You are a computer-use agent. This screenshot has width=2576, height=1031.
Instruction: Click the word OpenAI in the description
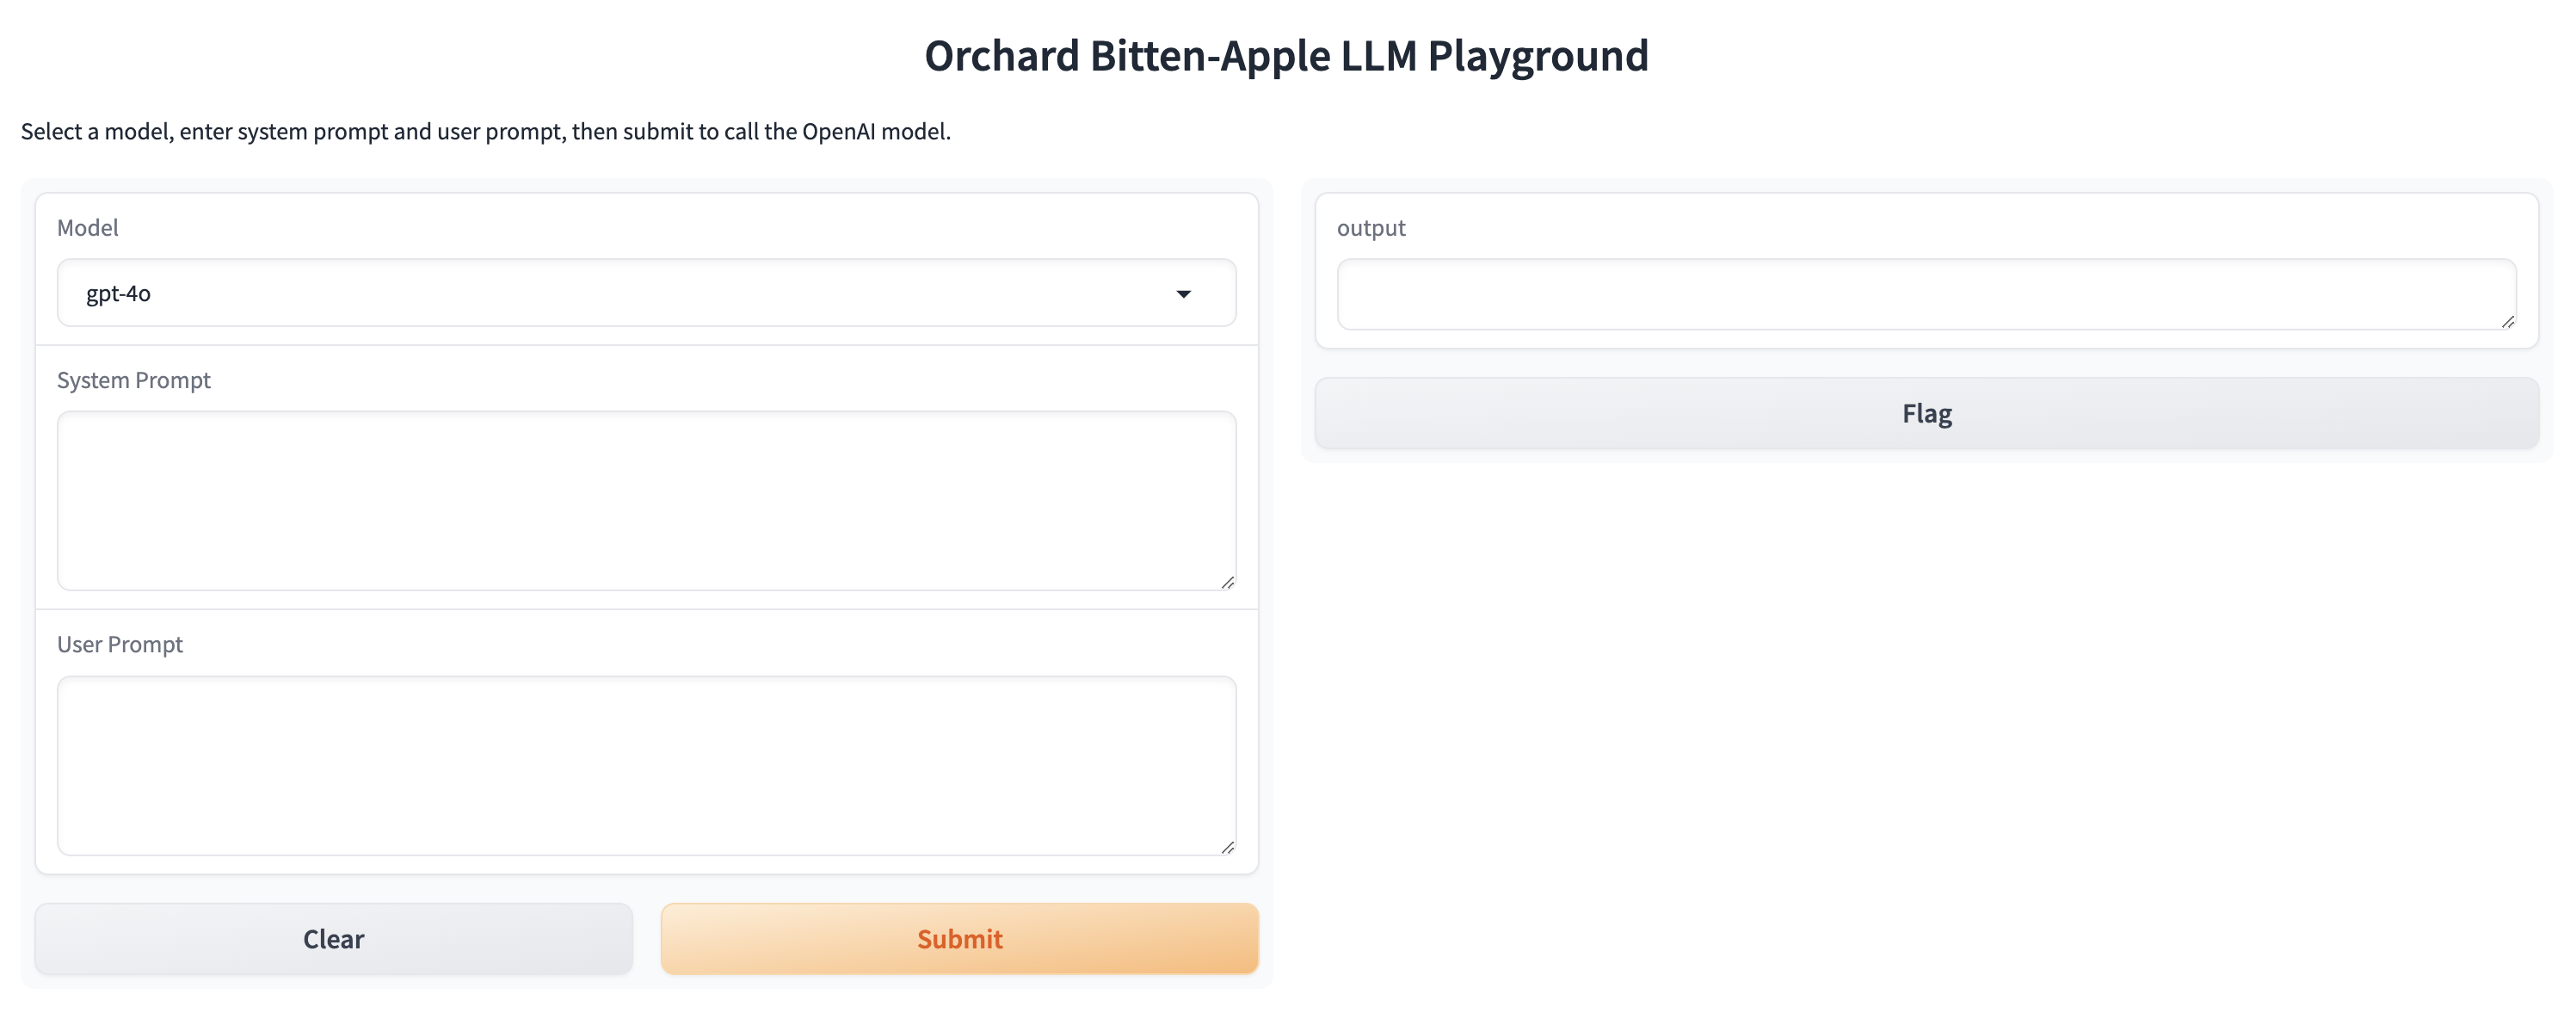click(838, 131)
